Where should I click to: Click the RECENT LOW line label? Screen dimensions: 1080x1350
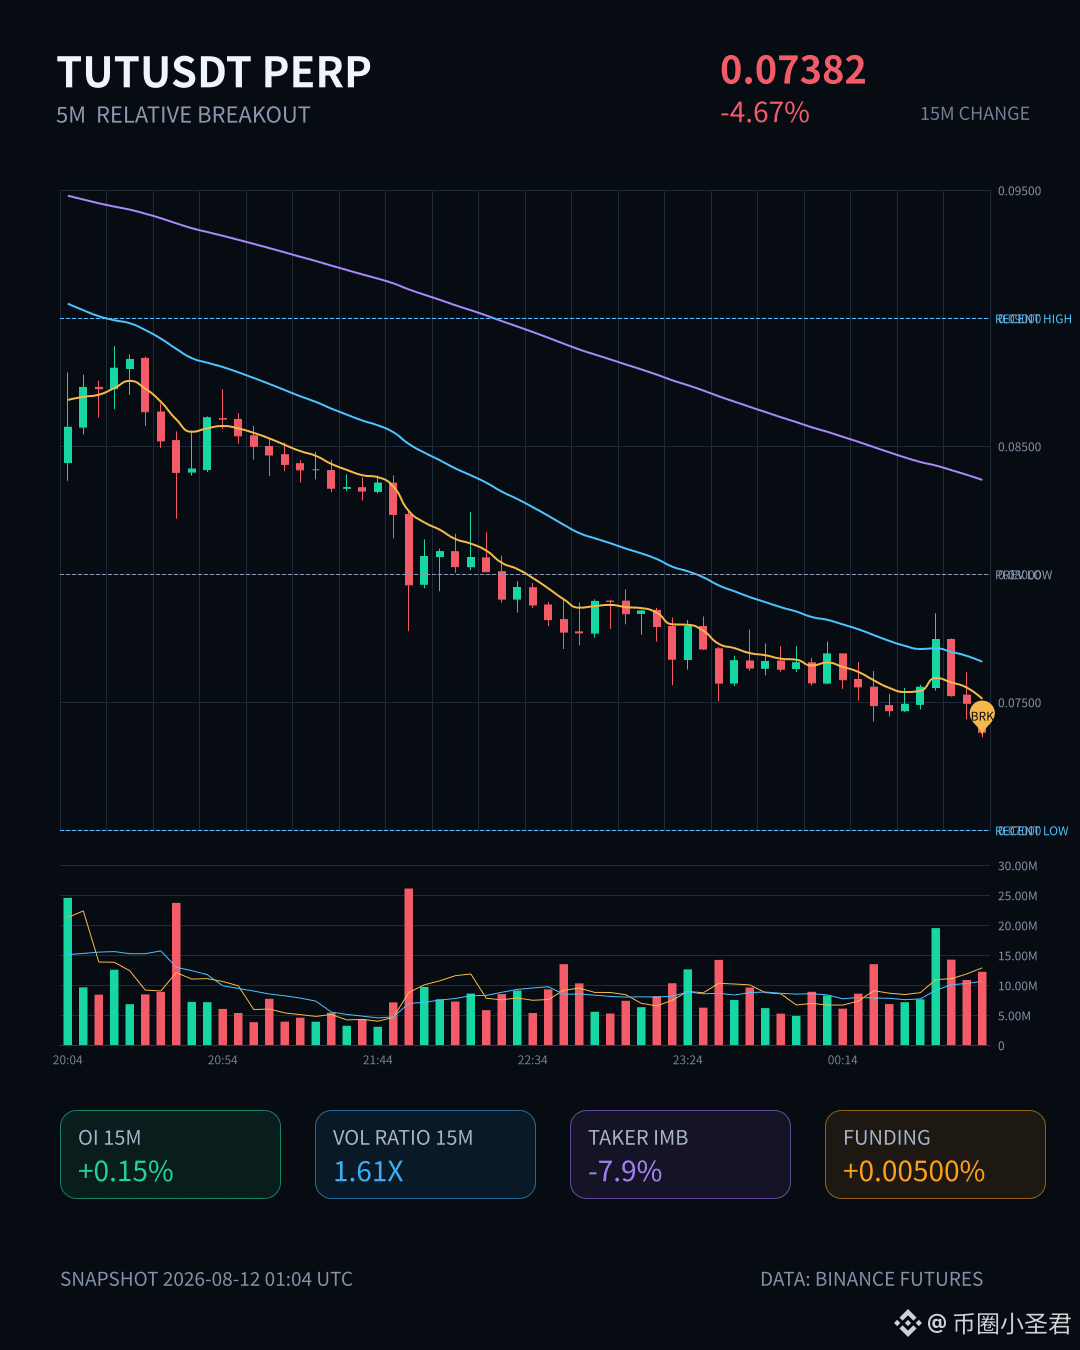[1032, 831]
